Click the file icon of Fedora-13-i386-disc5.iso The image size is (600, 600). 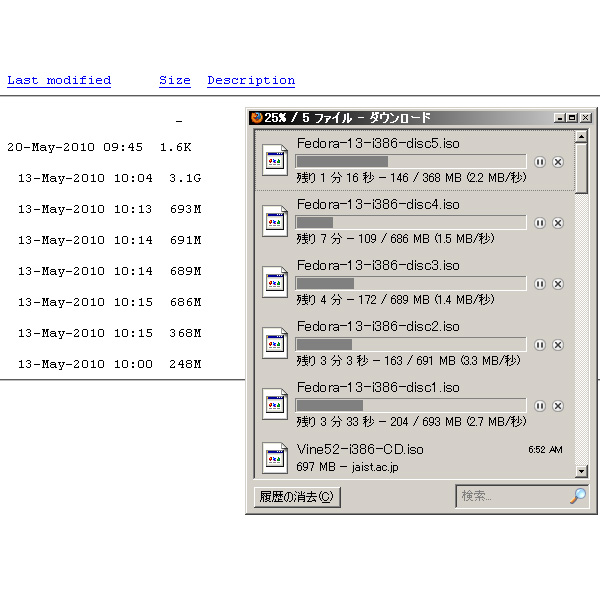coord(275,160)
